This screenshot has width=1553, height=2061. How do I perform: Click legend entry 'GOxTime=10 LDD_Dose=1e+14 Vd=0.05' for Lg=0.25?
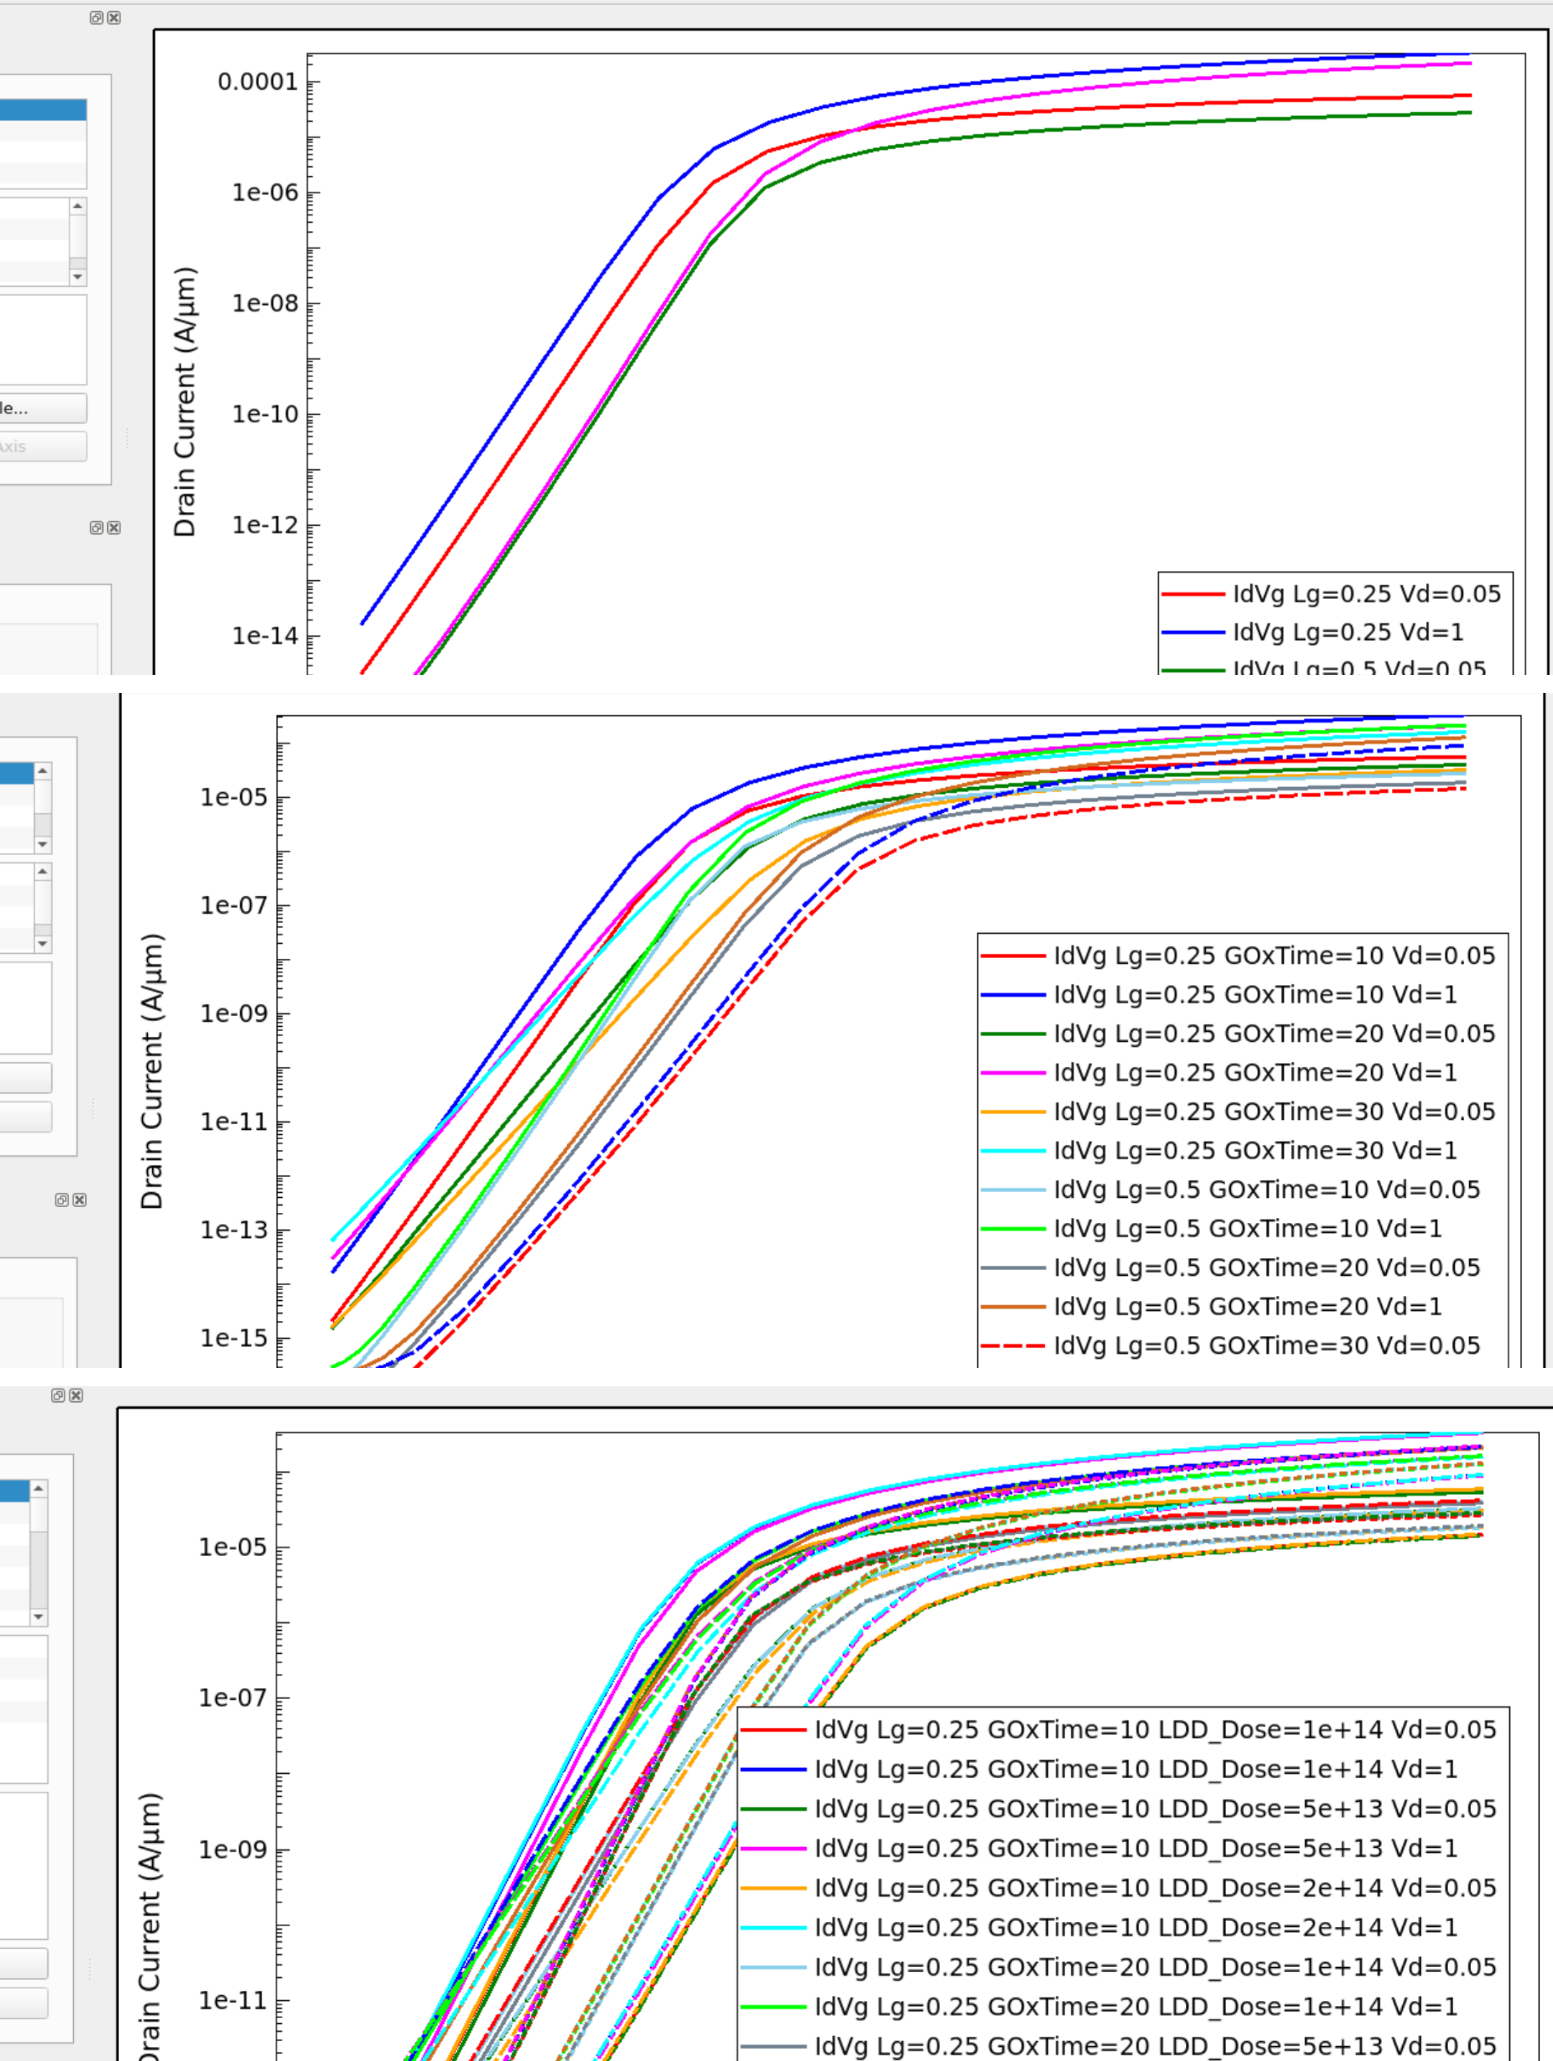click(1155, 1730)
